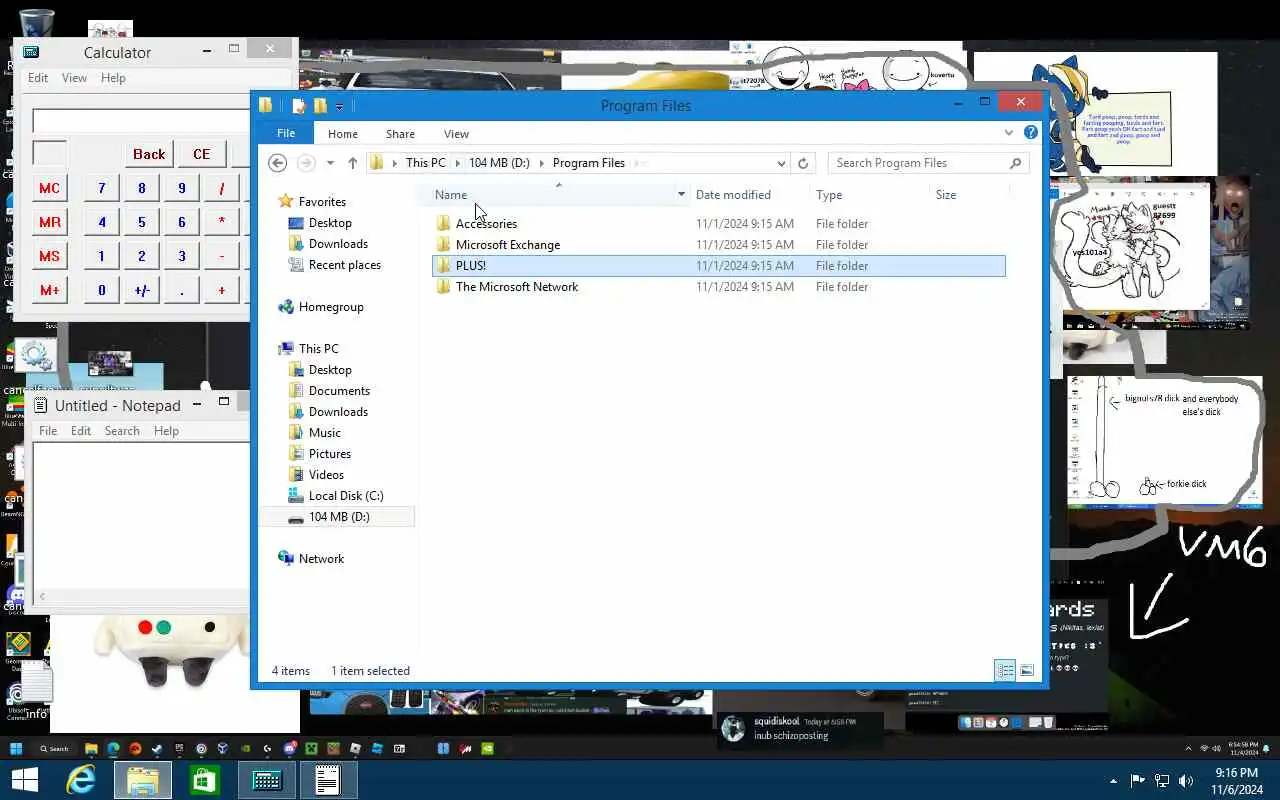Open Notepad Help menu
Image resolution: width=1280 pixels, height=800 pixels.
166,431
